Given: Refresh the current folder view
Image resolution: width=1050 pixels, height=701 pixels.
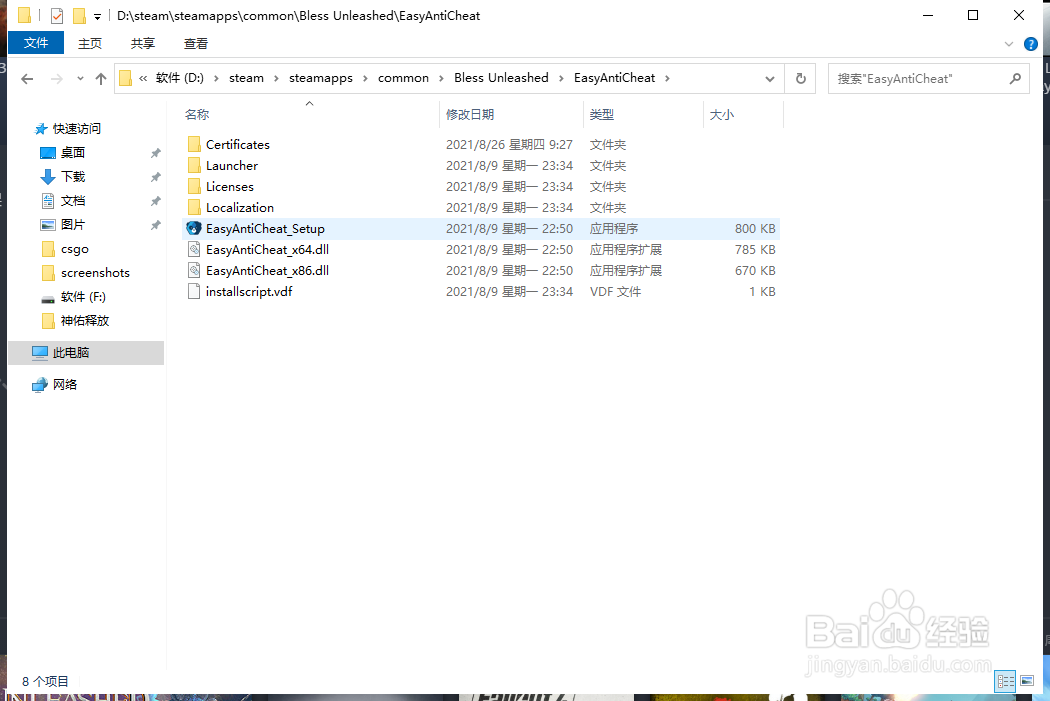Looking at the screenshot, I should pos(801,78).
